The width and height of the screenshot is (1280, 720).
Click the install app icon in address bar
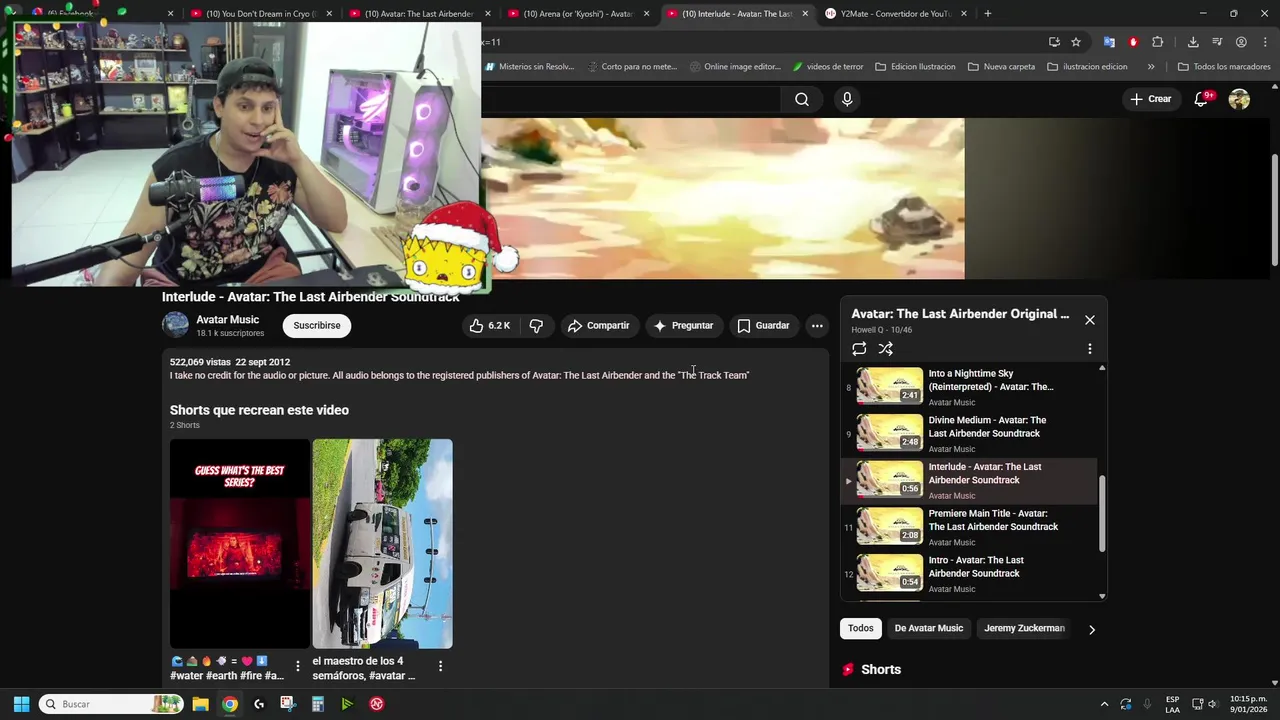click(1054, 42)
